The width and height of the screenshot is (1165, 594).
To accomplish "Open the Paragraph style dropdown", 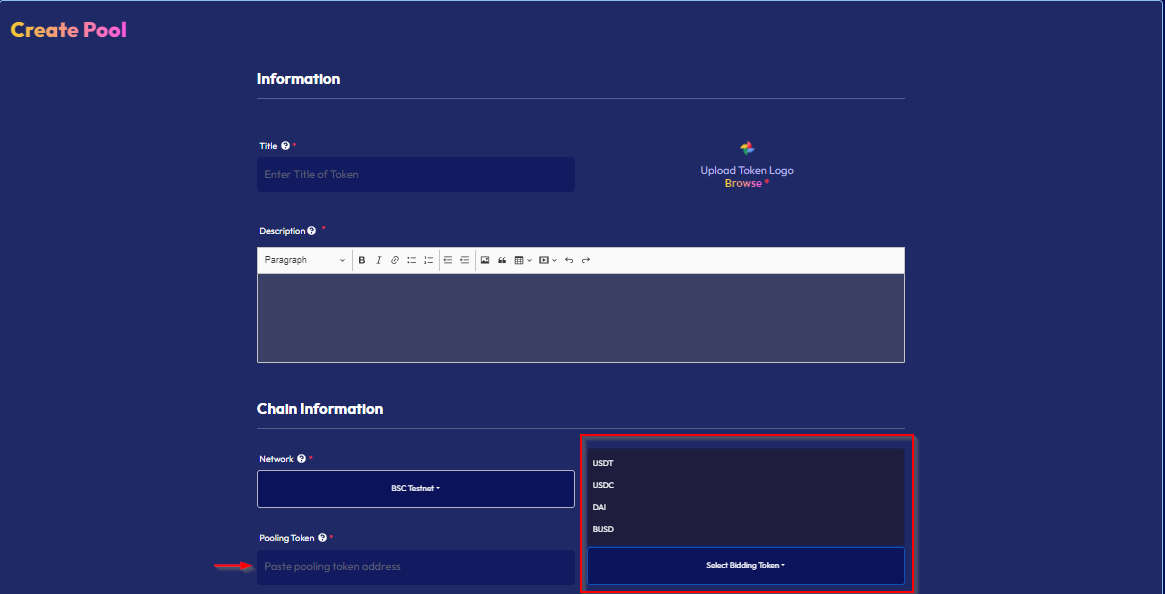I will click(304, 260).
